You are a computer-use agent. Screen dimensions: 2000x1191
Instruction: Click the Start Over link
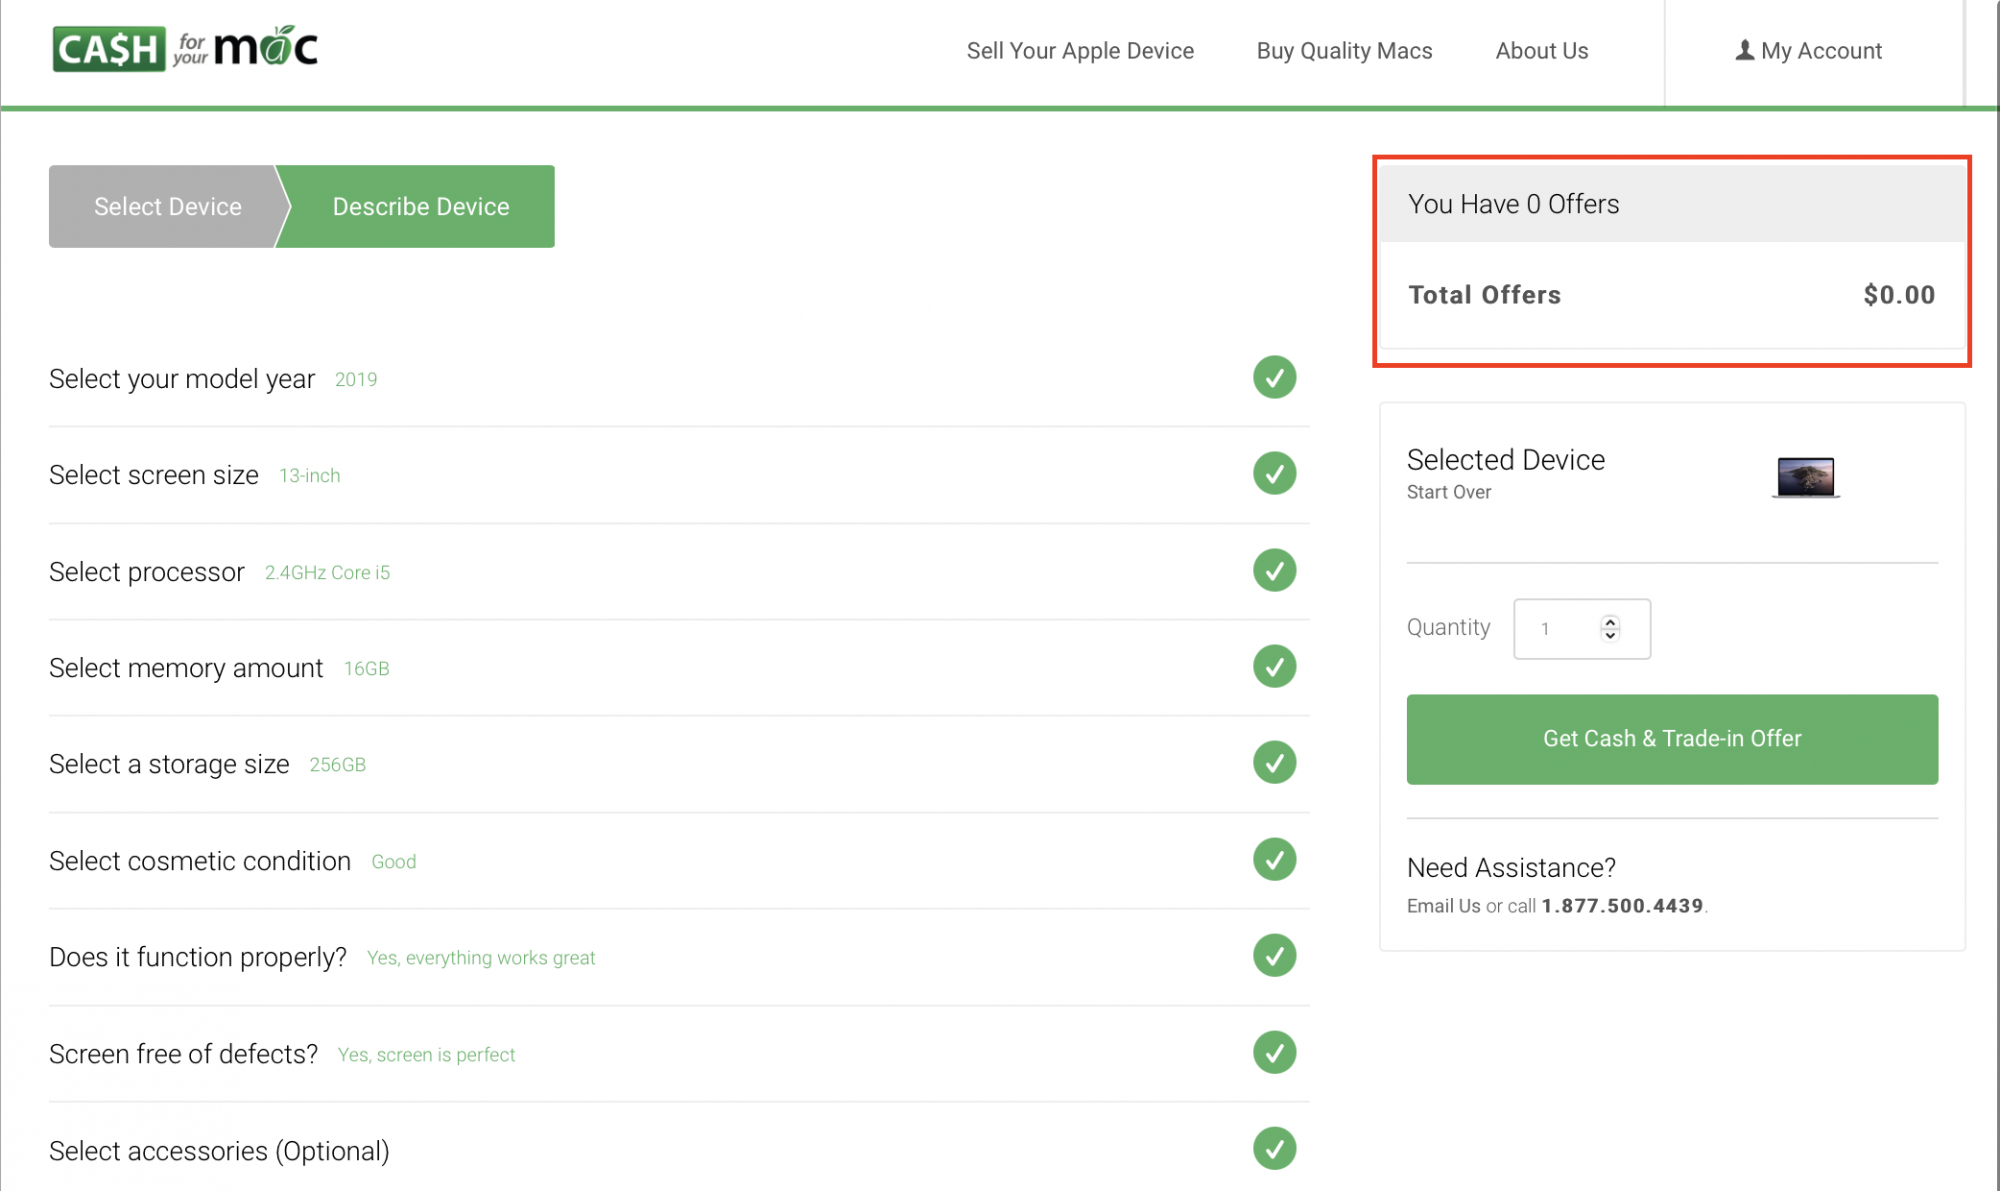pyautogui.click(x=1448, y=492)
